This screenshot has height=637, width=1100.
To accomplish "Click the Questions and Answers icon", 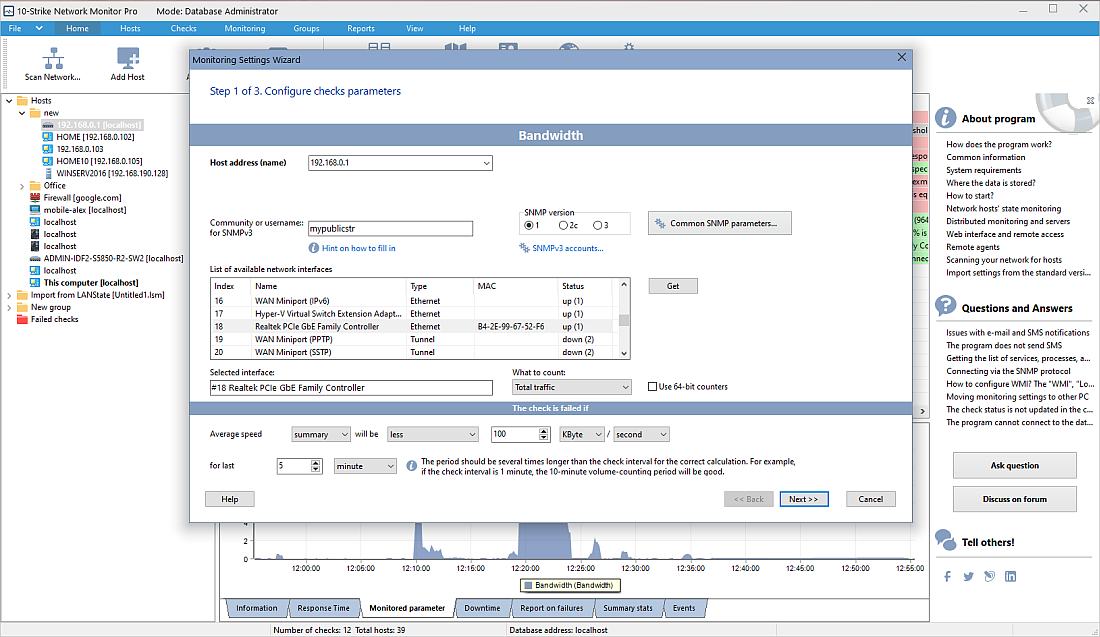I will click(946, 306).
